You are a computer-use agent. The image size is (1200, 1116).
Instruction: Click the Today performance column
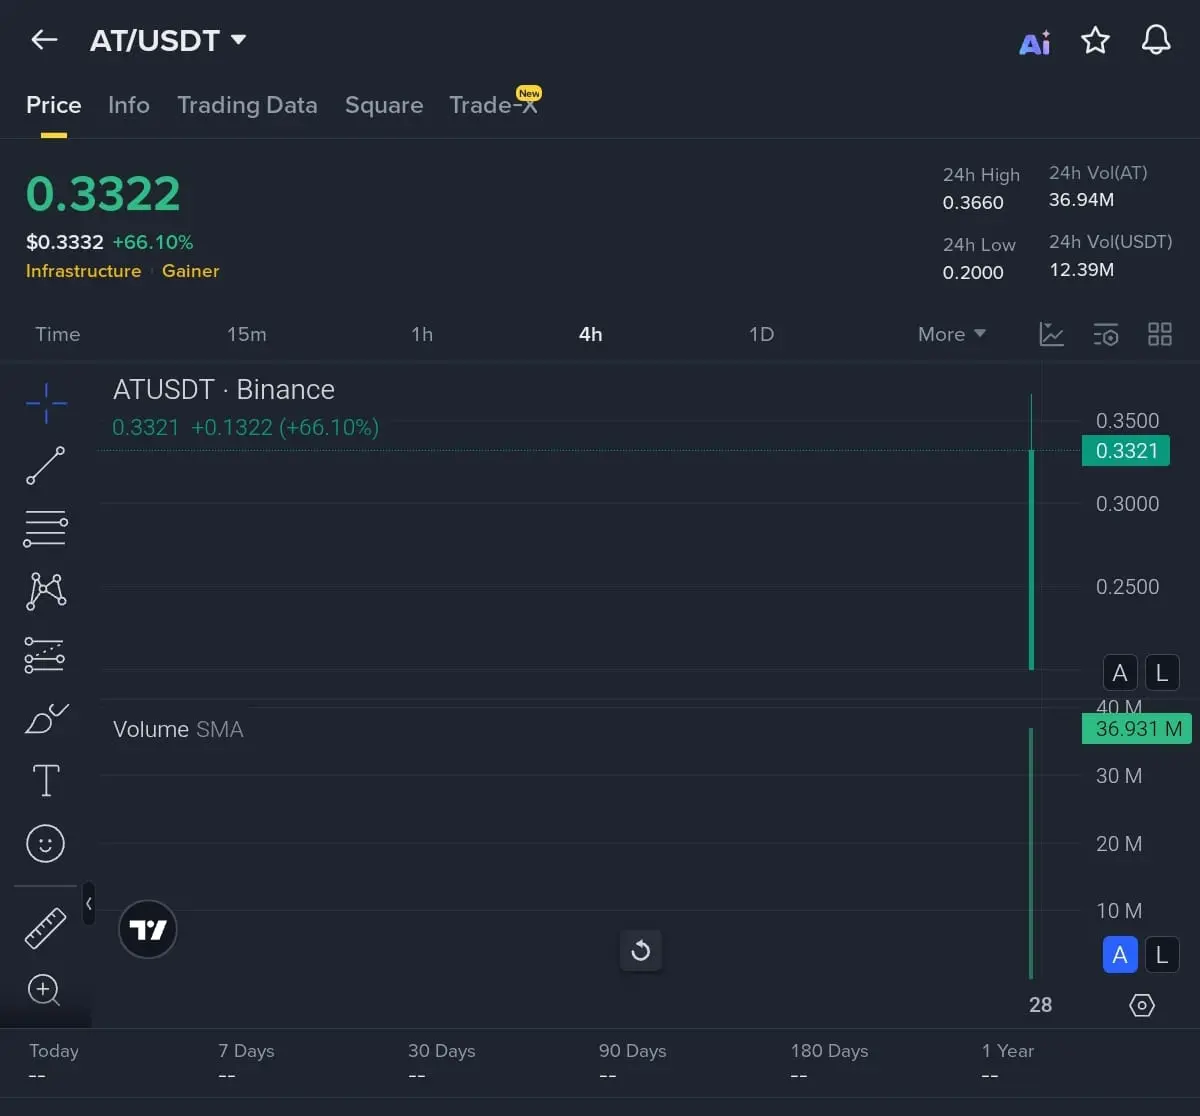54,1062
